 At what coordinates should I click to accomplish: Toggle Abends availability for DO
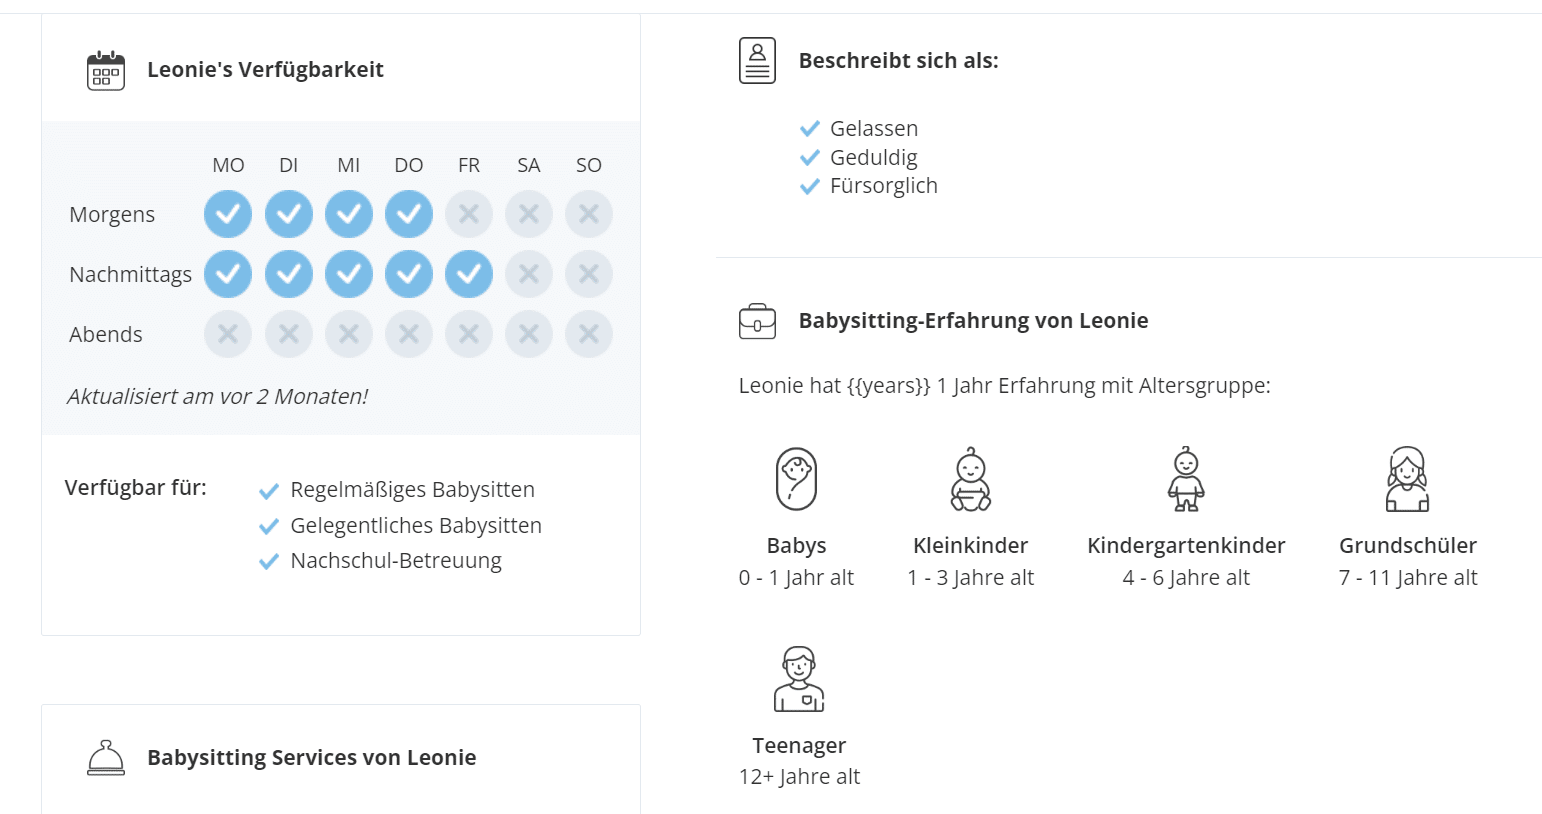pos(409,334)
